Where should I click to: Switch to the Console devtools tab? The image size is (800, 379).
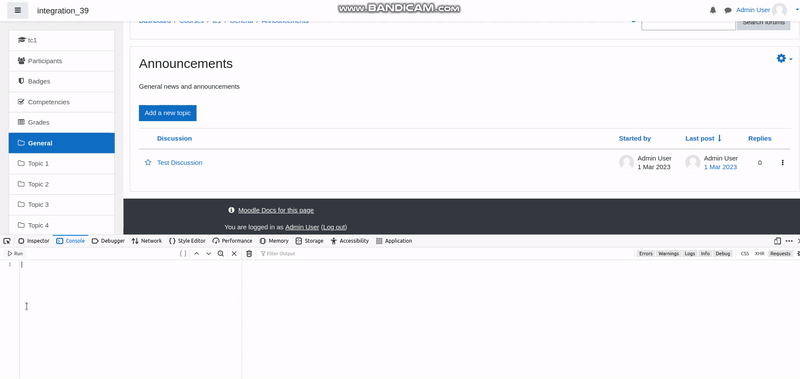click(x=70, y=241)
